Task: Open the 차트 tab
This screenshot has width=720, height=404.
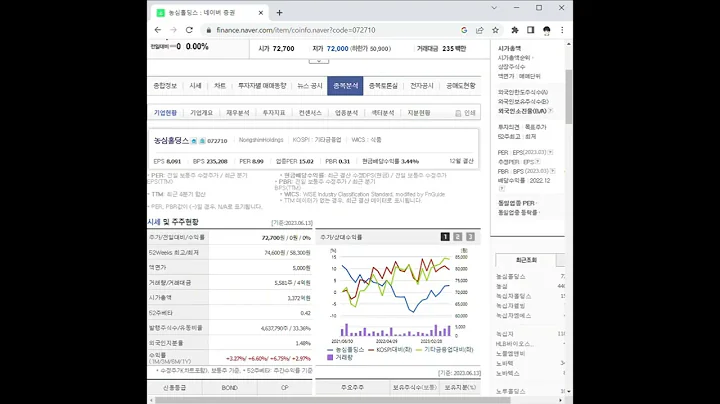Action: pyautogui.click(x=220, y=86)
